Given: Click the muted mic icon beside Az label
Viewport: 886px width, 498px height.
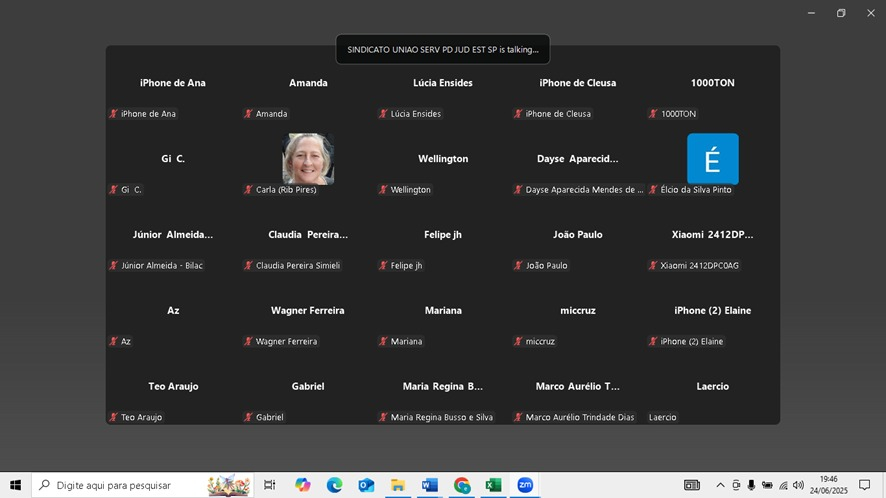Looking at the screenshot, I should tap(114, 341).
